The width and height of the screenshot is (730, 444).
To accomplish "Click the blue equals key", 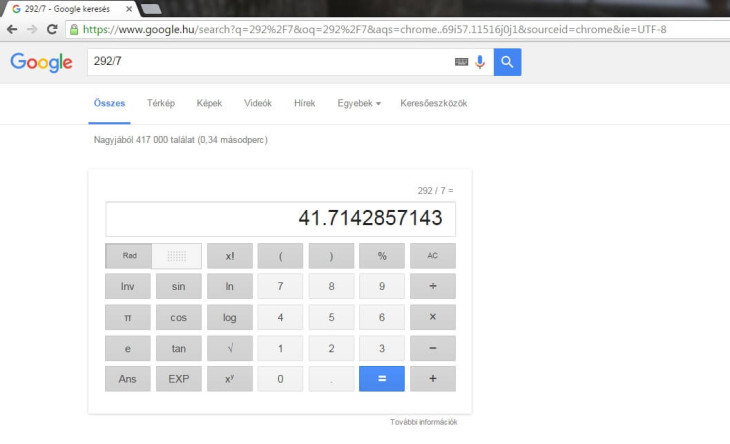I will point(382,379).
